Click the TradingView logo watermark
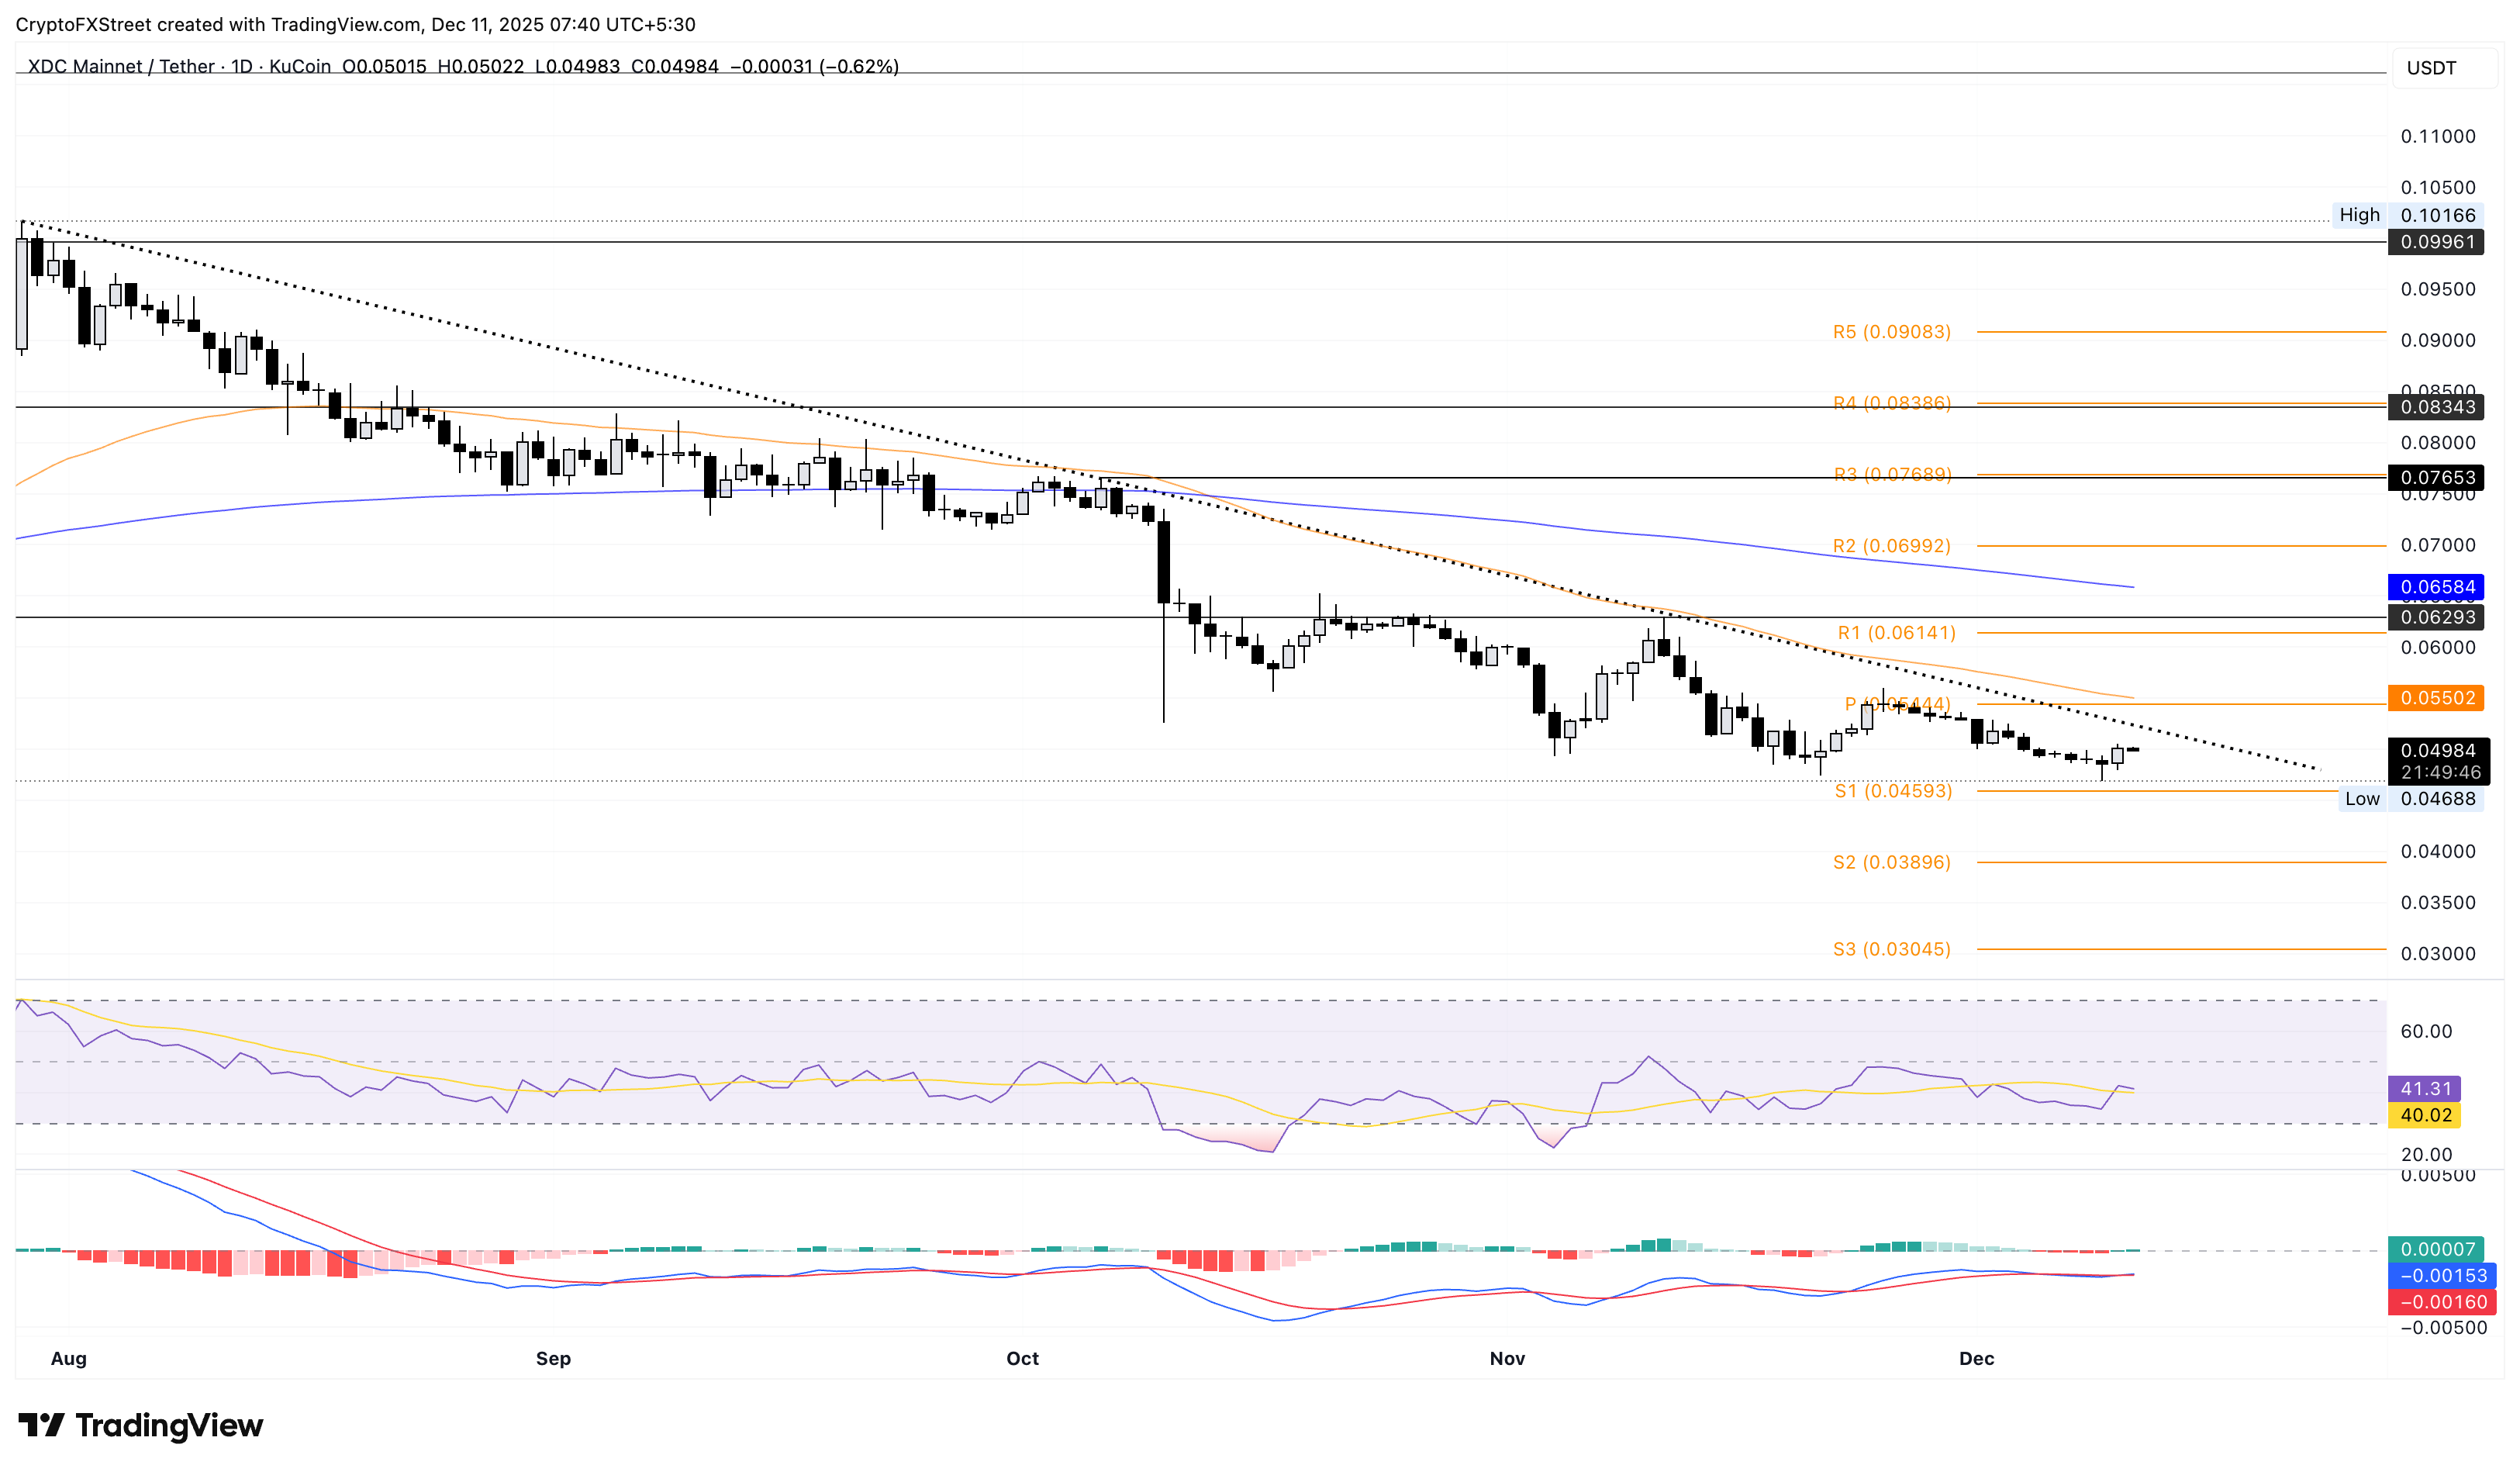 pos(140,1425)
